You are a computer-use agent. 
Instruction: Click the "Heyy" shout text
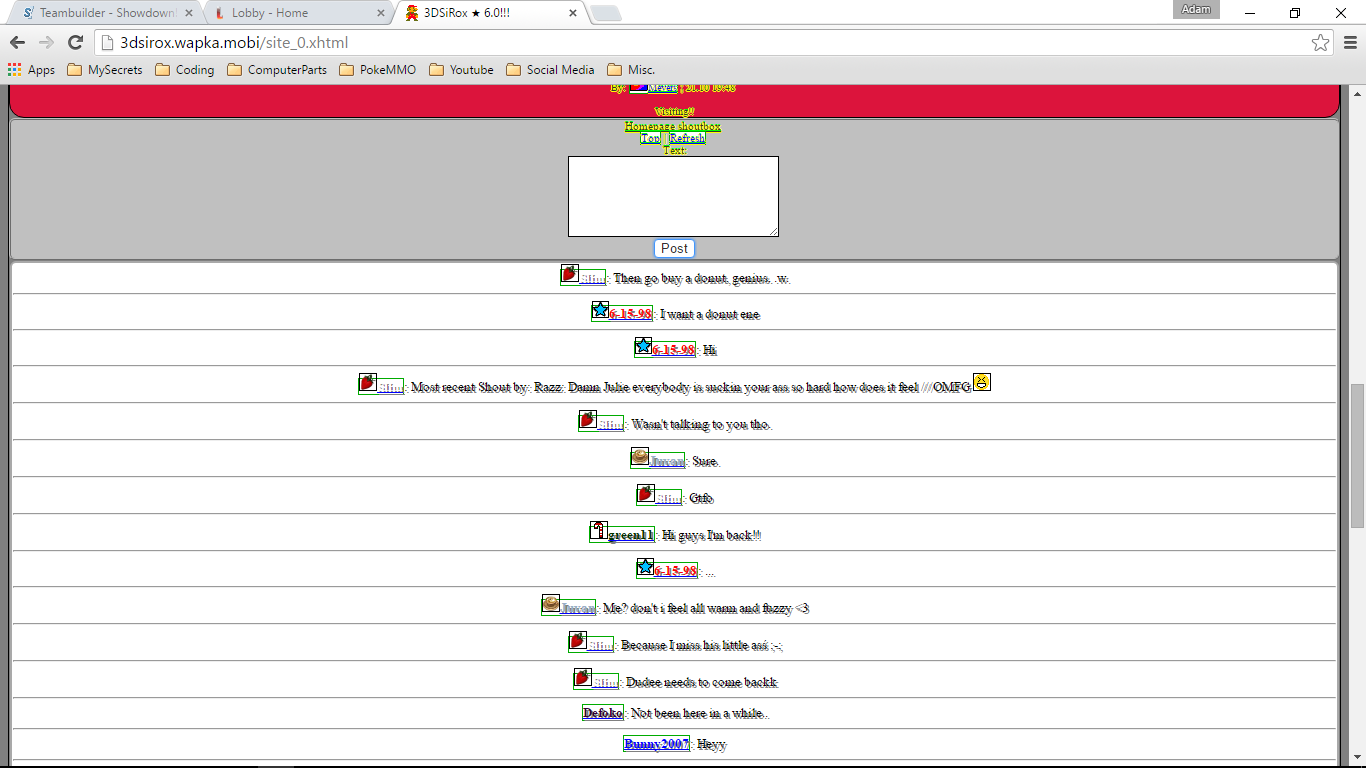[x=712, y=744]
